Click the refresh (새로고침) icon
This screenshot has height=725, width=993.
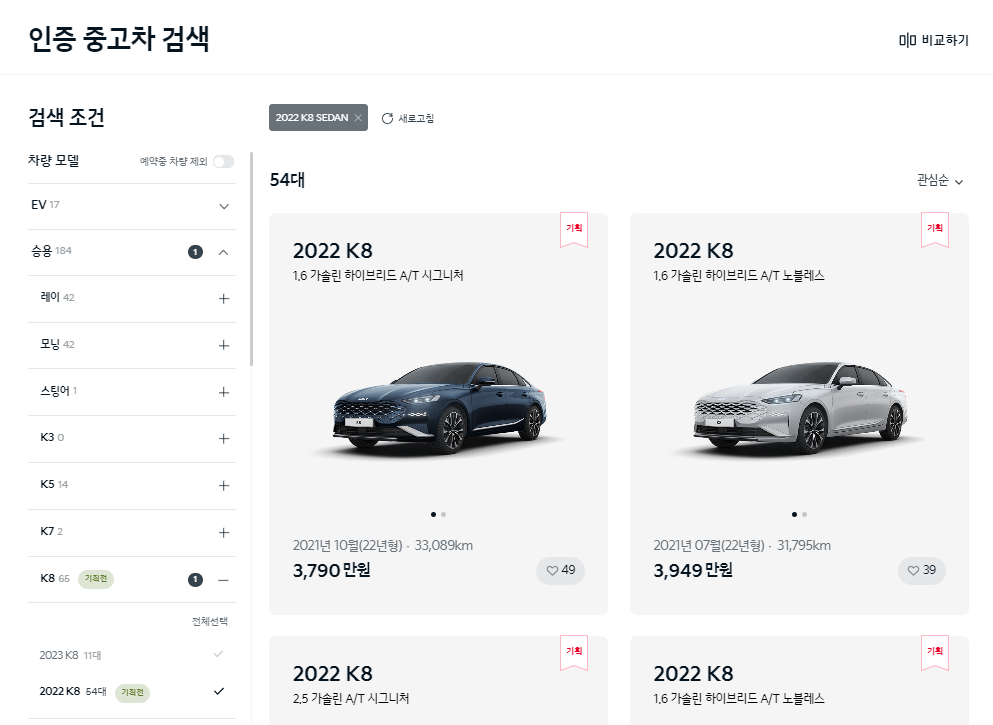[x=387, y=118]
